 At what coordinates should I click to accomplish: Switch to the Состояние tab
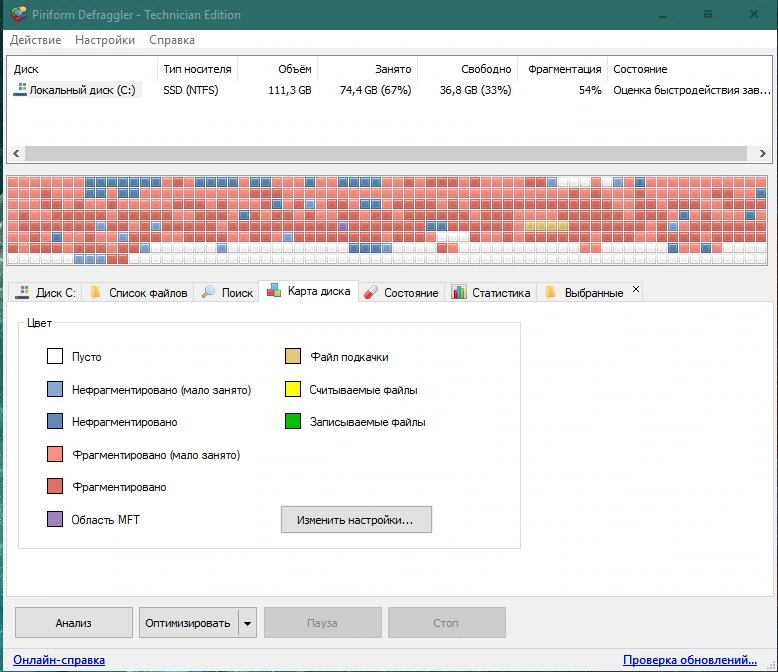[x=401, y=292]
